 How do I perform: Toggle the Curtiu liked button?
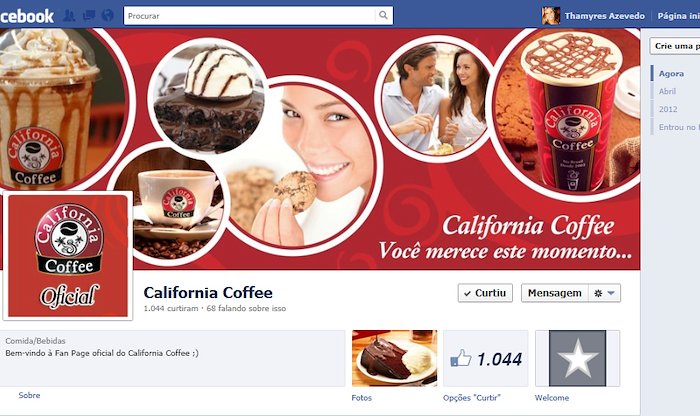point(485,293)
